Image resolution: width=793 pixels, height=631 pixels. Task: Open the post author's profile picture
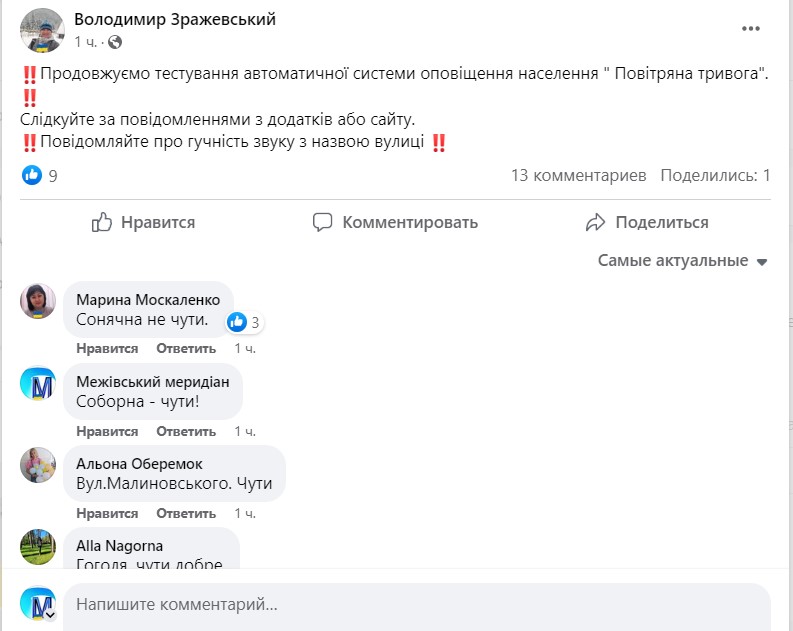[42, 30]
